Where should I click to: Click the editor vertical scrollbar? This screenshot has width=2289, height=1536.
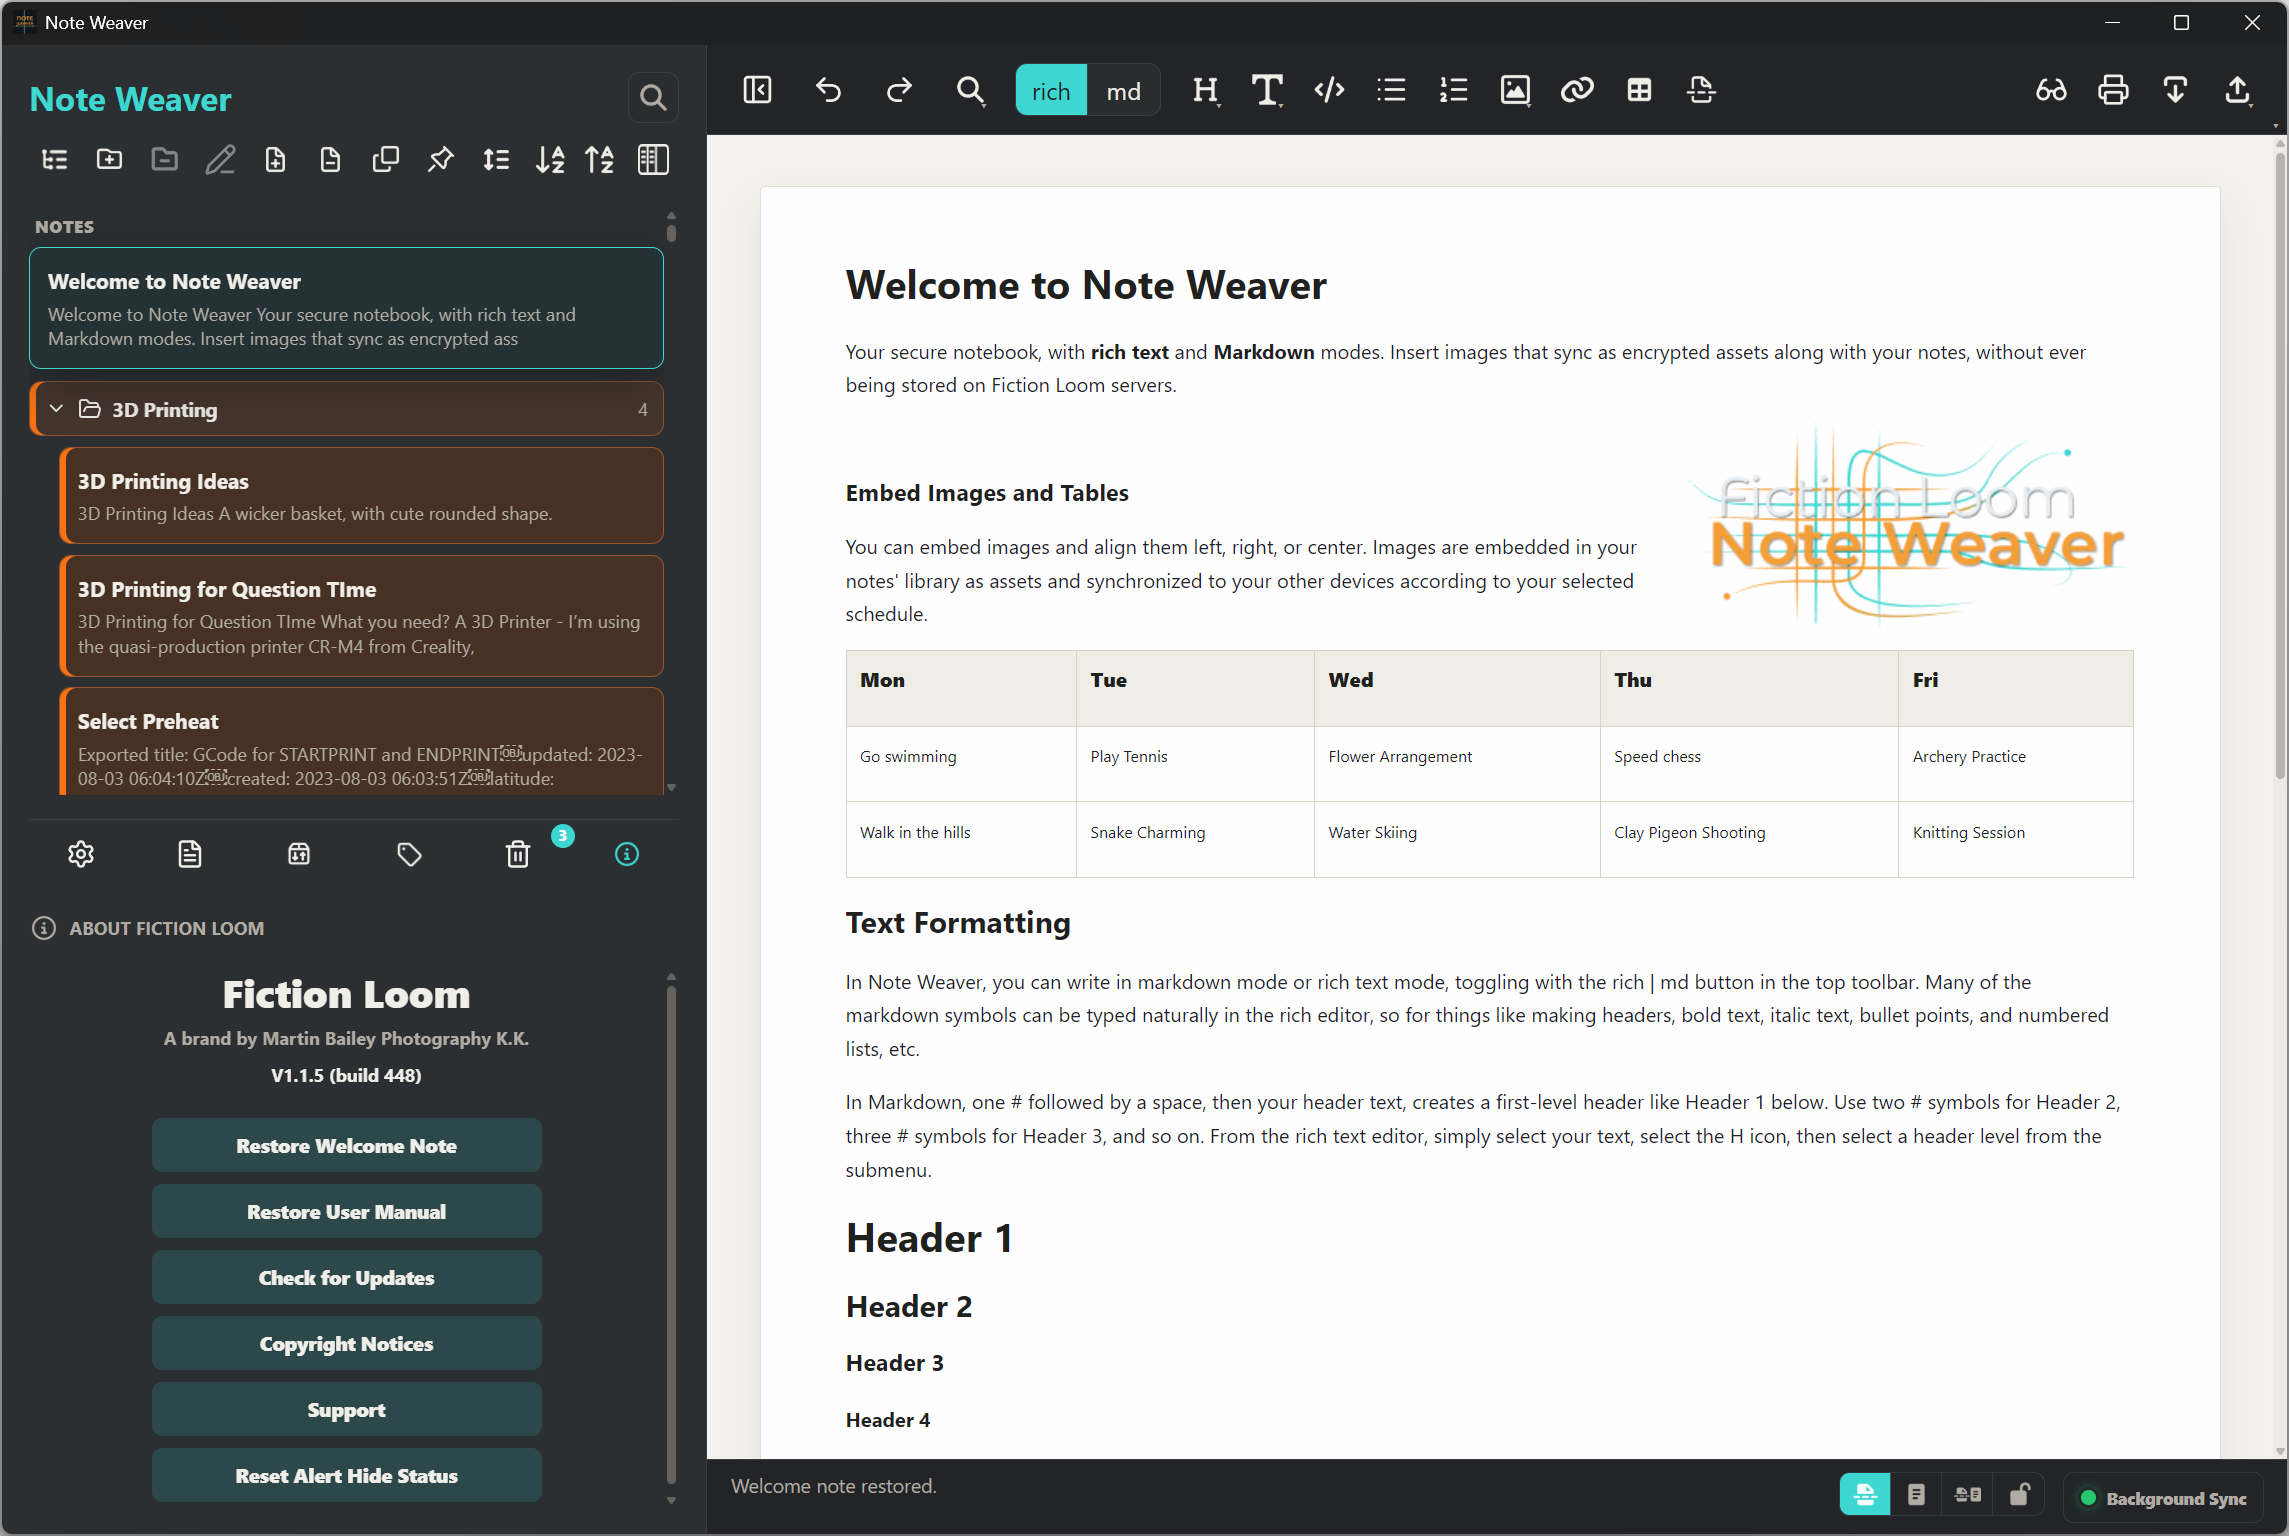(x=2280, y=465)
